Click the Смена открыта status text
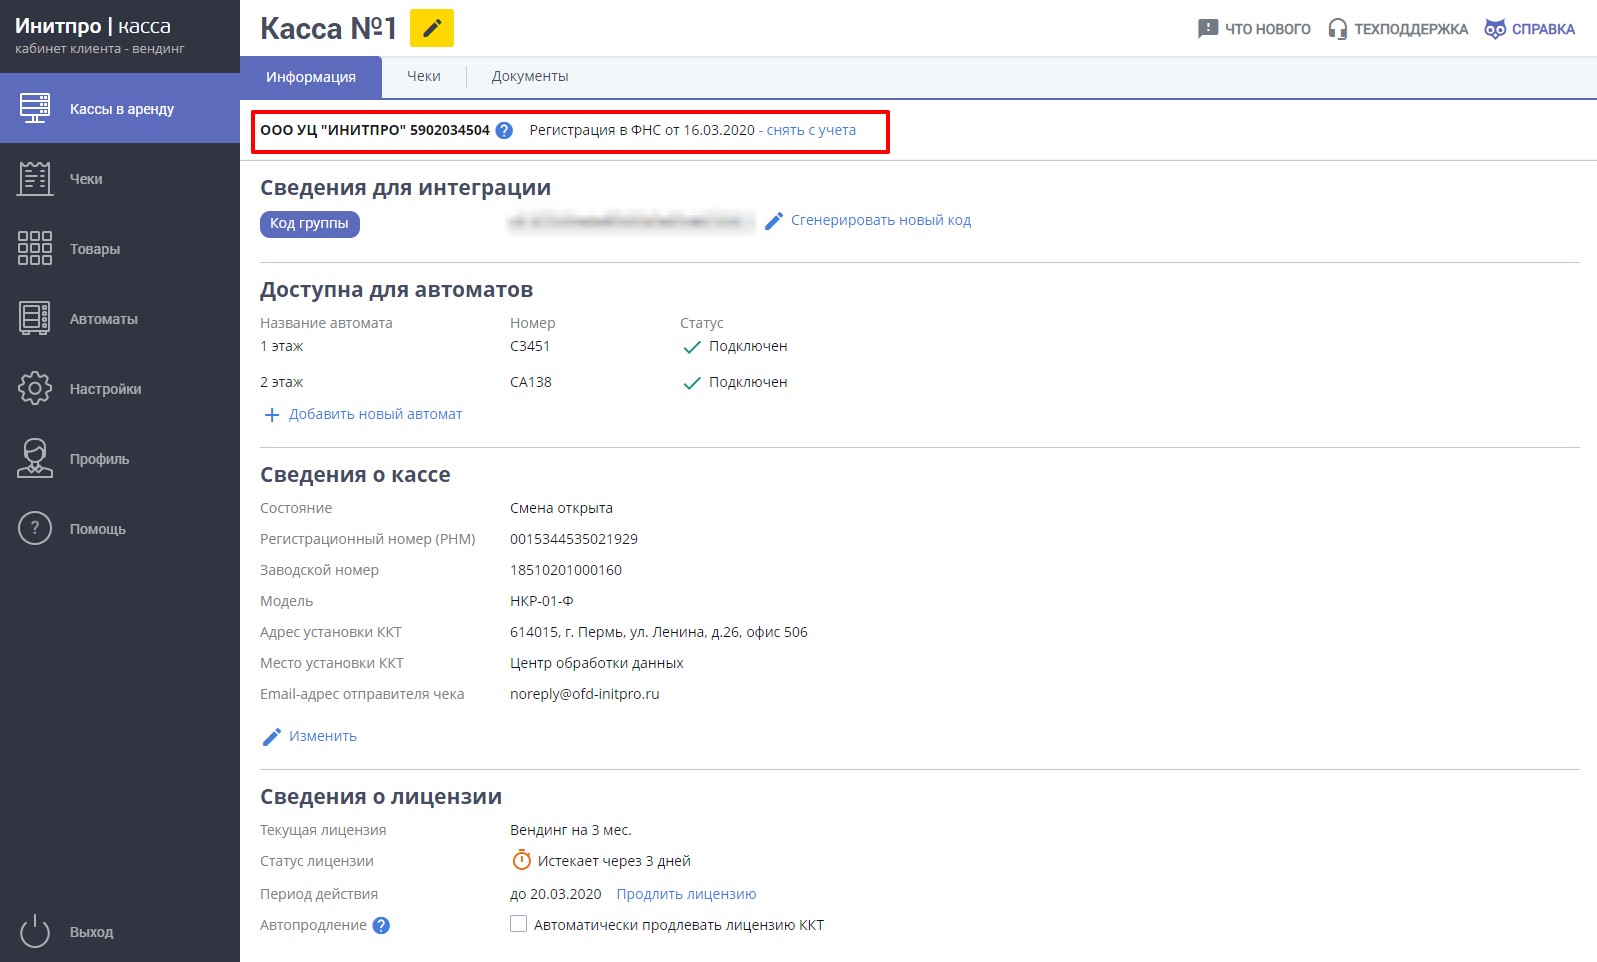This screenshot has height=962, width=1597. pyautogui.click(x=562, y=508)
